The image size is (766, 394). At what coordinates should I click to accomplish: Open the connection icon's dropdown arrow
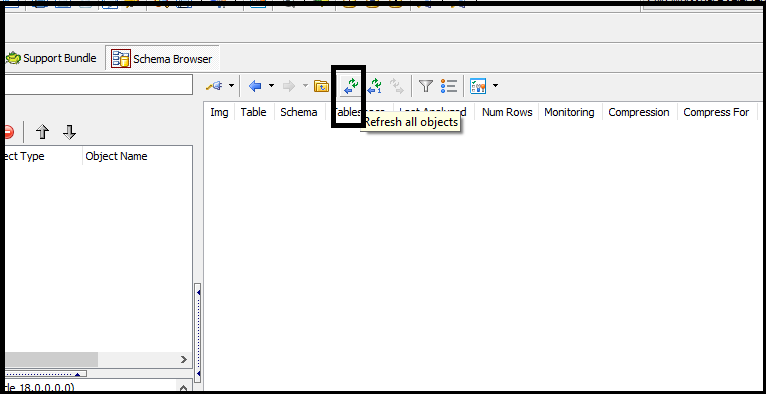click(x=232, y=86)
